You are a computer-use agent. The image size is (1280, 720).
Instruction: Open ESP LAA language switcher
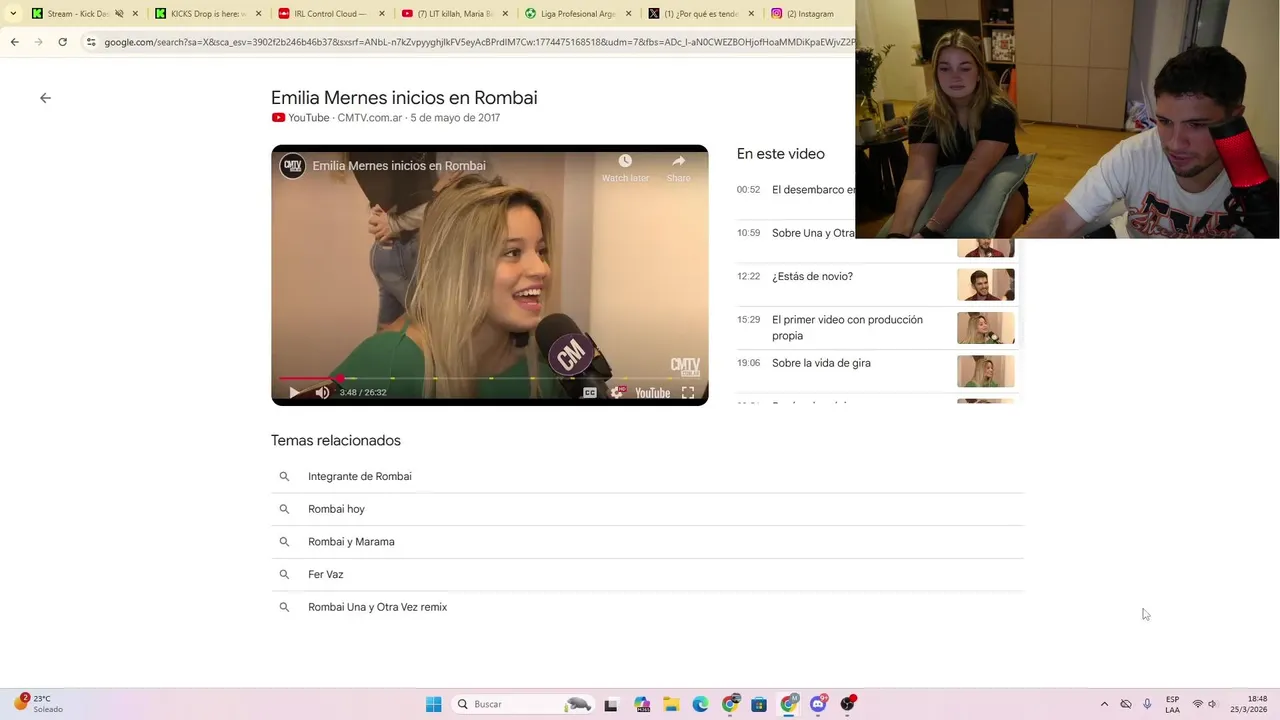[1172, 704]
